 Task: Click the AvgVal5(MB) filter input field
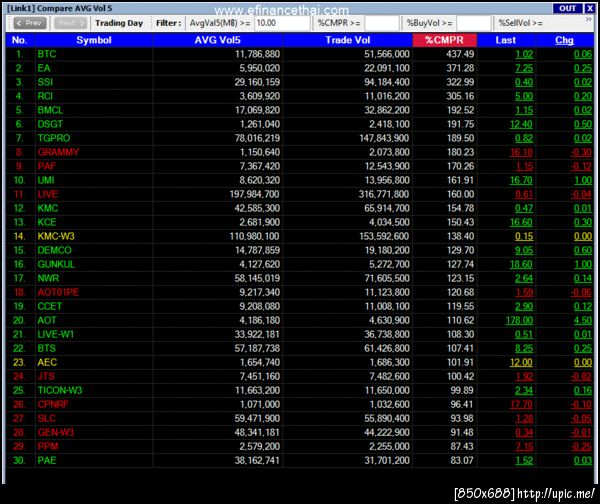[282, 23]
